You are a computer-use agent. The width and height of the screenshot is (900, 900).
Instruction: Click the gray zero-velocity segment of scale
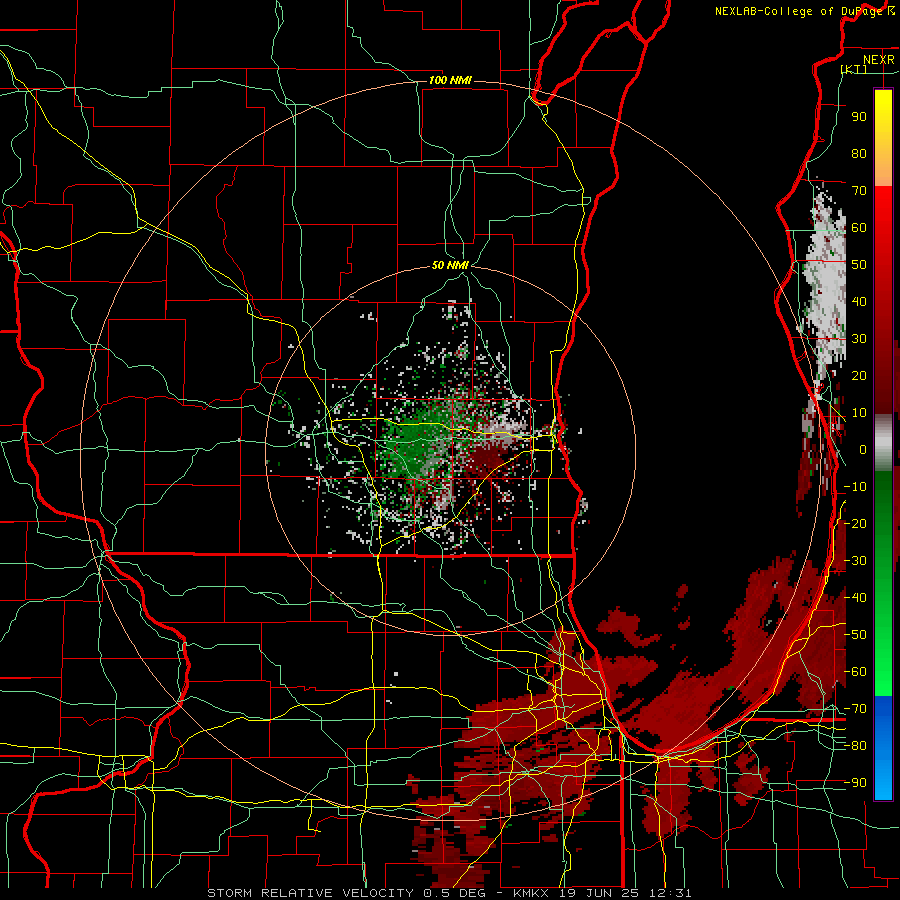(x=883, y=442)
